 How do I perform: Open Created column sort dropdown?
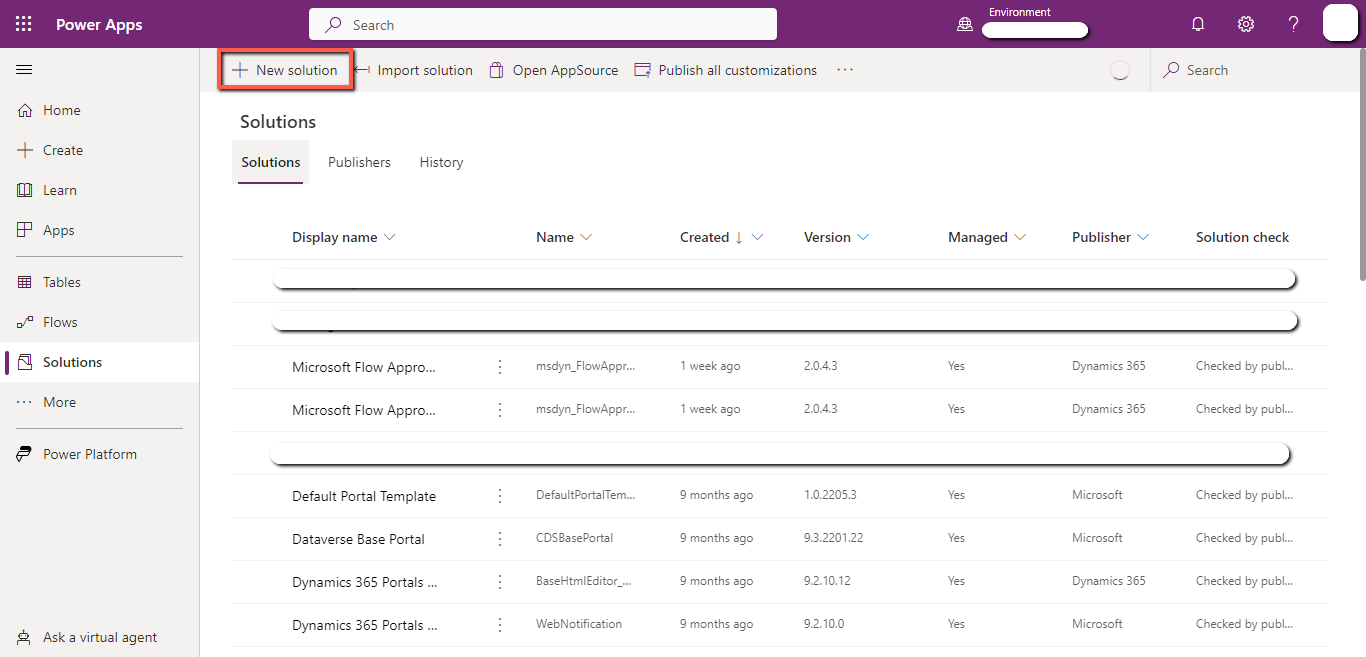click(x=757, y=237)
